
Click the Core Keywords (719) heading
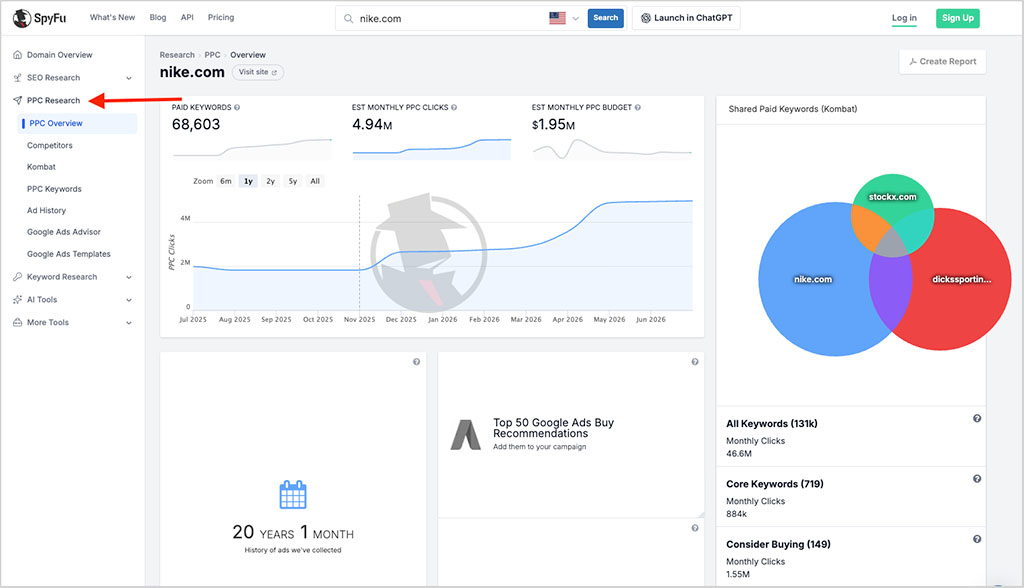point(775,484)
